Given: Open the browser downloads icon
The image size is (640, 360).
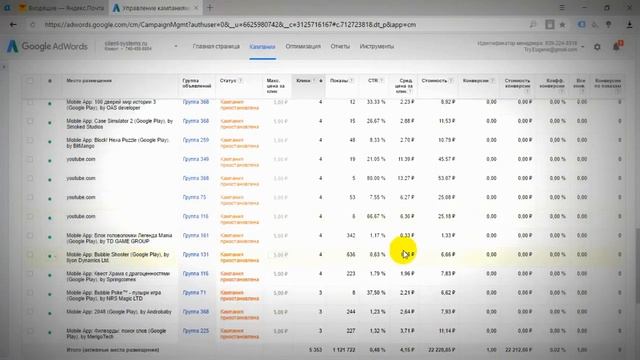Looking at the screenshot, I should (x=629, y=24).
